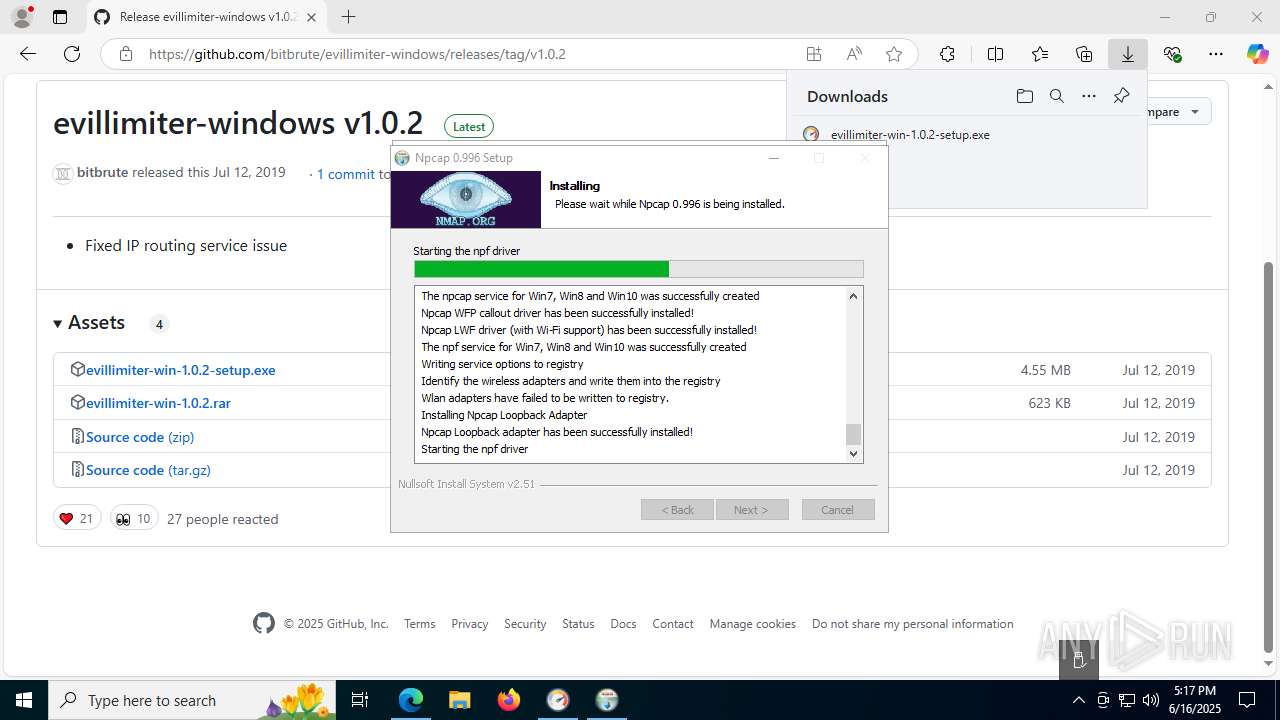Open a new browser tab
1280x720 pixels.
[348, 17]
